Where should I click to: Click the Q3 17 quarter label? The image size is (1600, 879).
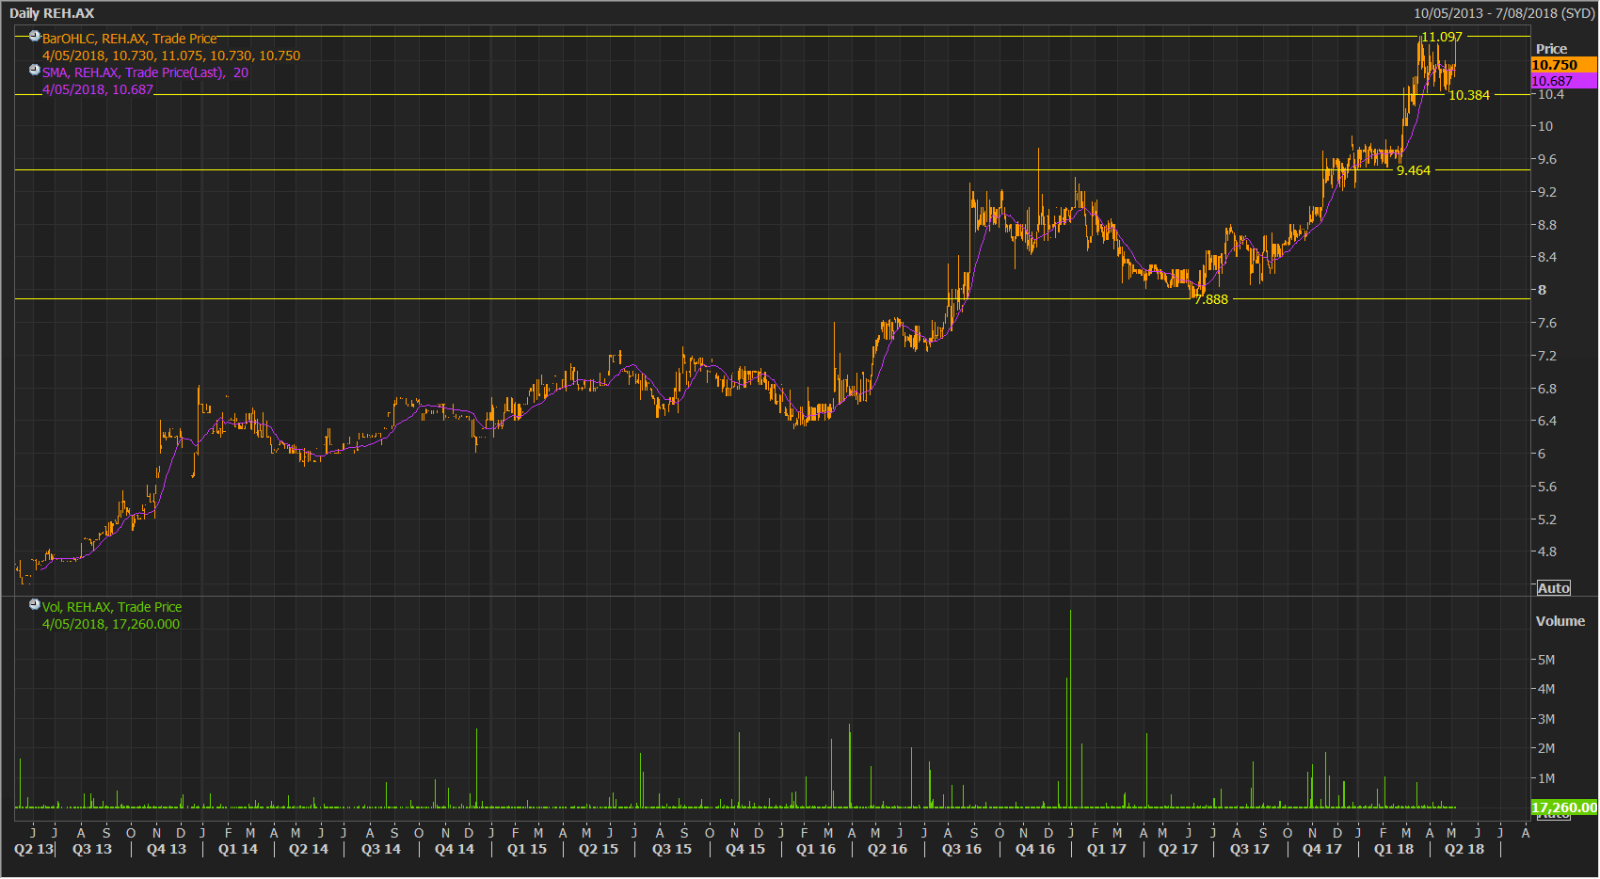(1250, 849)
